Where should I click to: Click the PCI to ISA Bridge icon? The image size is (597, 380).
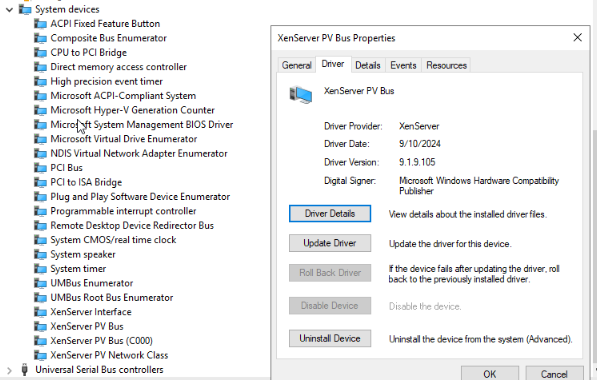[x=40, y=182]
